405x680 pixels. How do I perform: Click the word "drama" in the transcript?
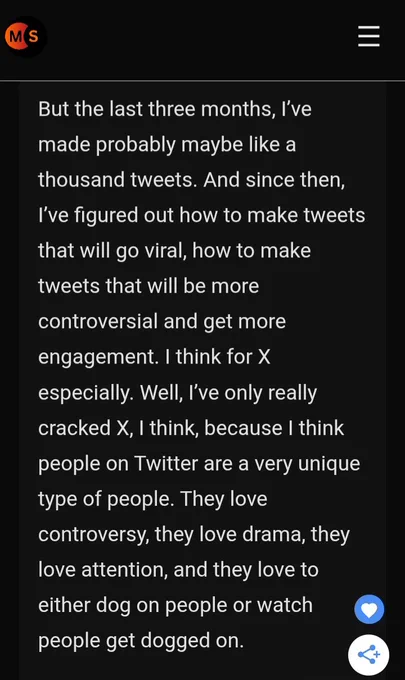click(272, 534)
